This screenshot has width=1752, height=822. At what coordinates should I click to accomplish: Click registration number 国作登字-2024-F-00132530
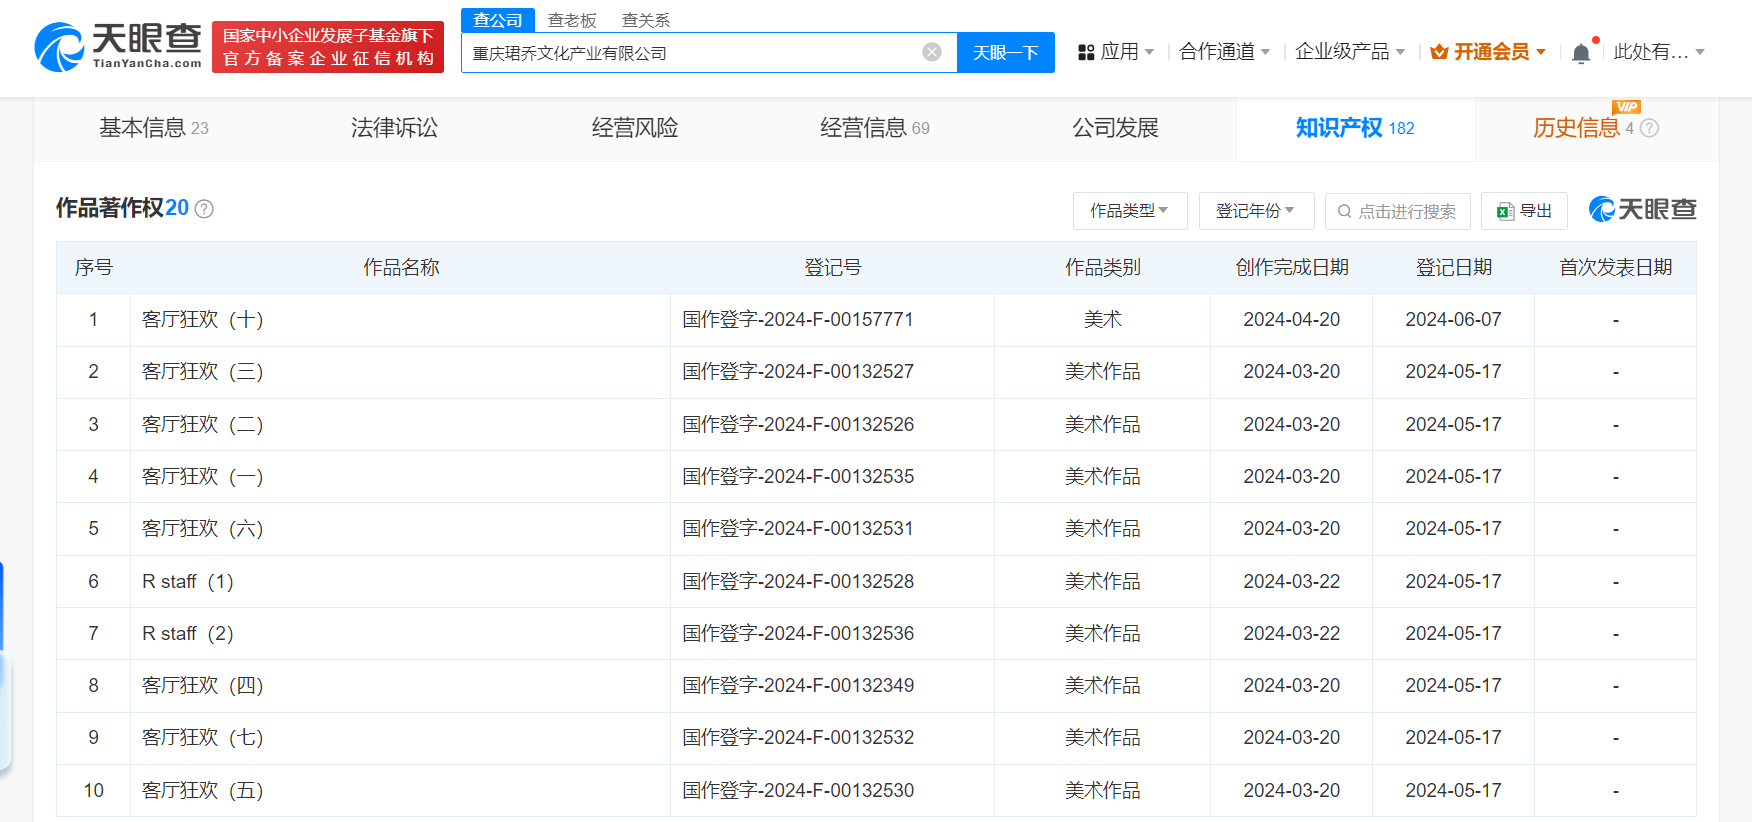point(798,790)
